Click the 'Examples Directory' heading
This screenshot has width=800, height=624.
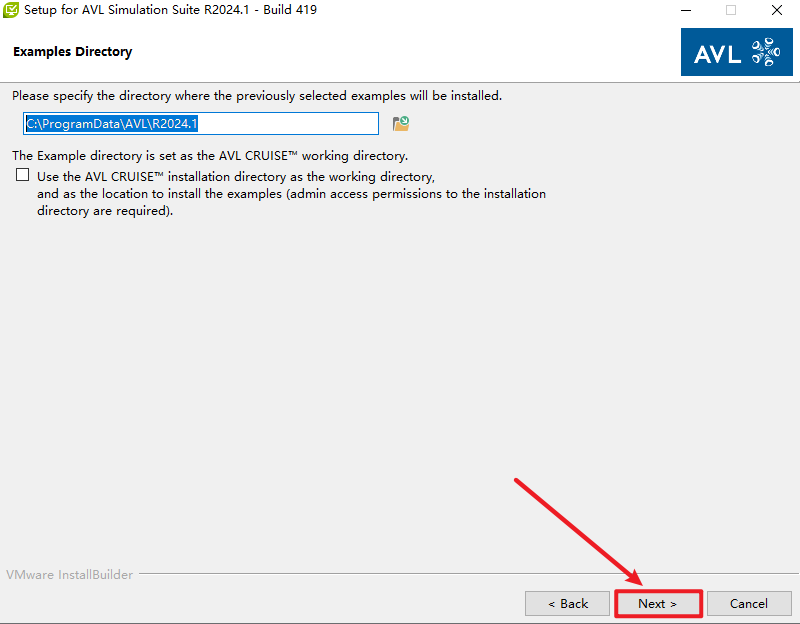(x=72, y=52)
